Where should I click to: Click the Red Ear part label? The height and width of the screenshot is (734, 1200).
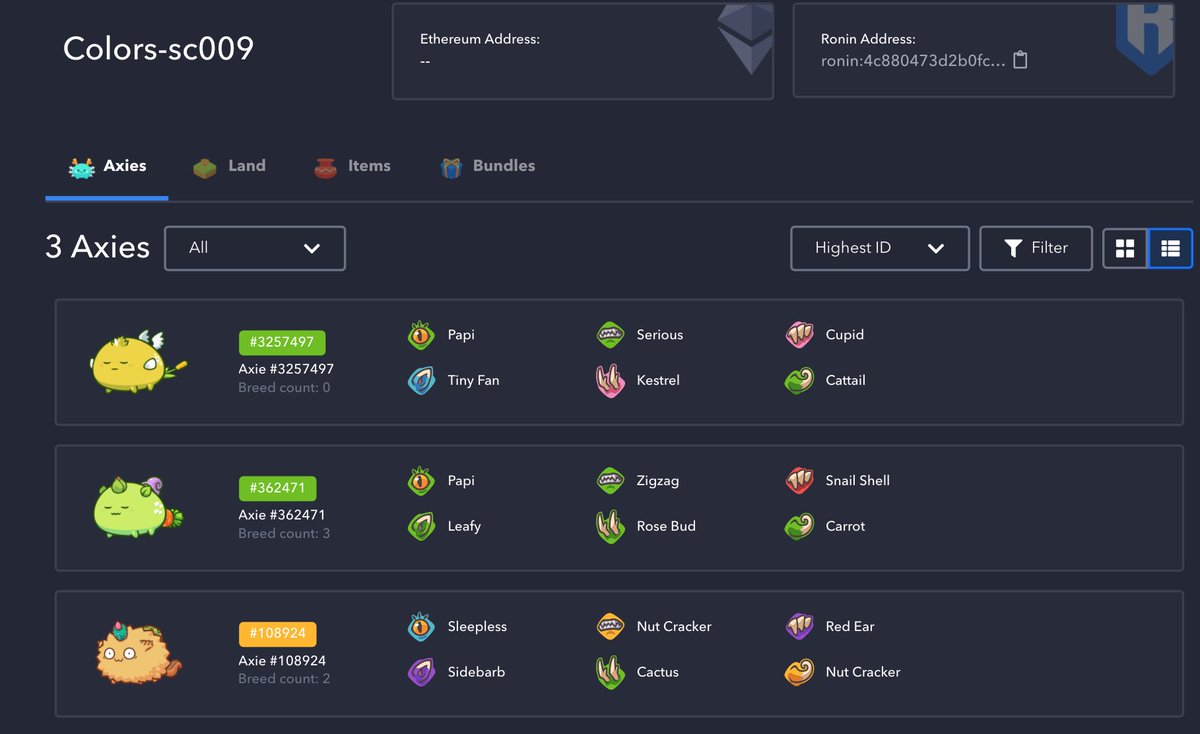pyautogui.click(x=850, y=627)
